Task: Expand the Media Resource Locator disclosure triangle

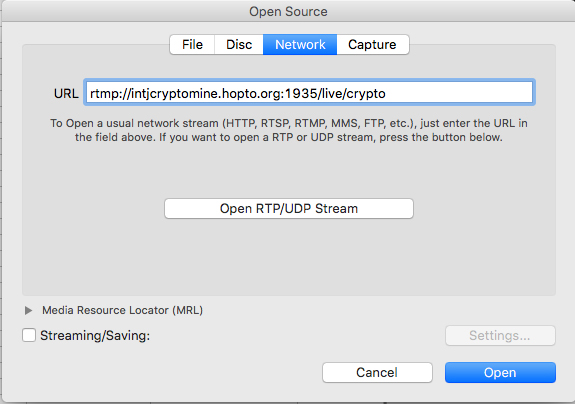Action: 28,311
